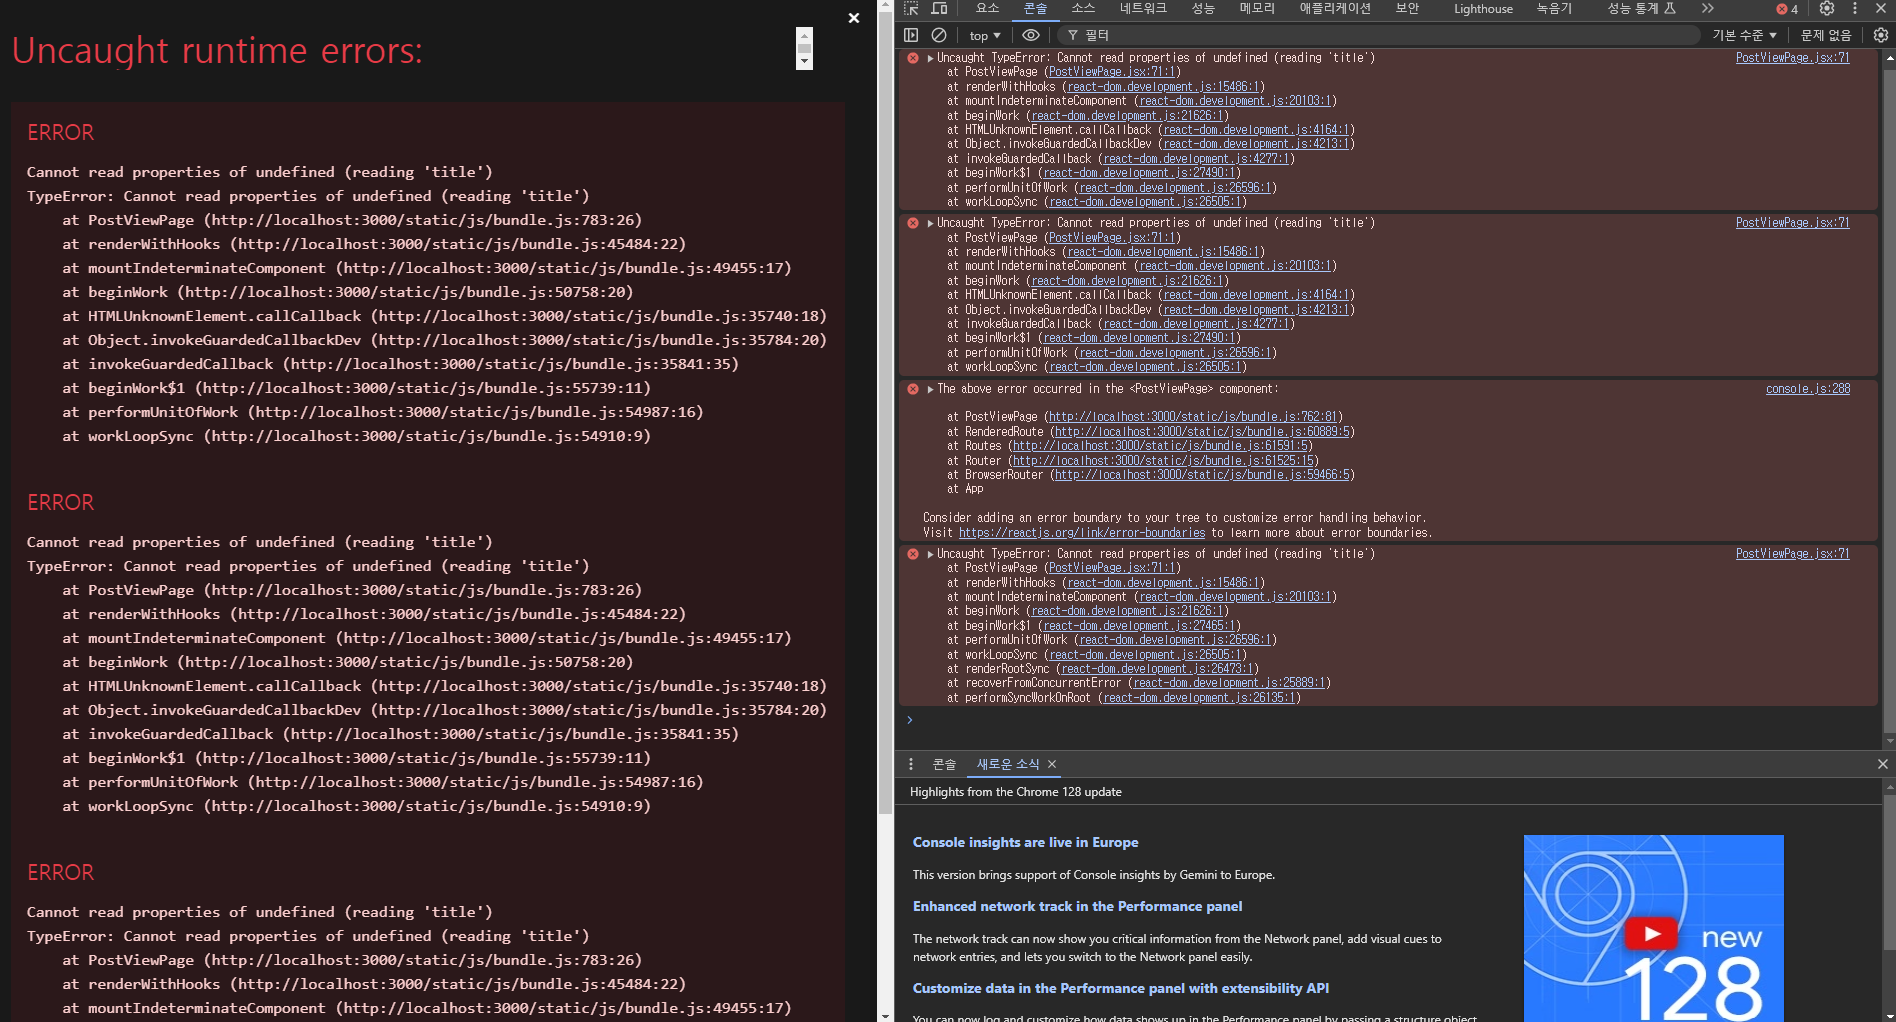Open PostViewPage.jsx:71 source link of first error
Image resolution: width=1896 pixels, height=1022 pixels.
point(1792,58)
